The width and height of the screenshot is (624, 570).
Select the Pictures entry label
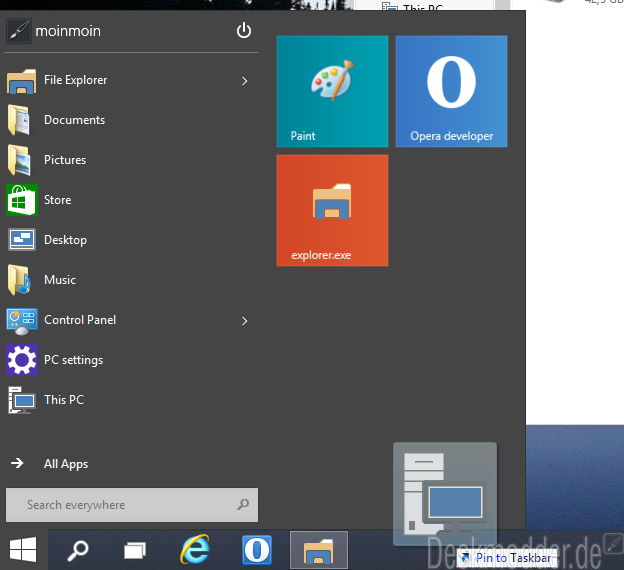65,160
